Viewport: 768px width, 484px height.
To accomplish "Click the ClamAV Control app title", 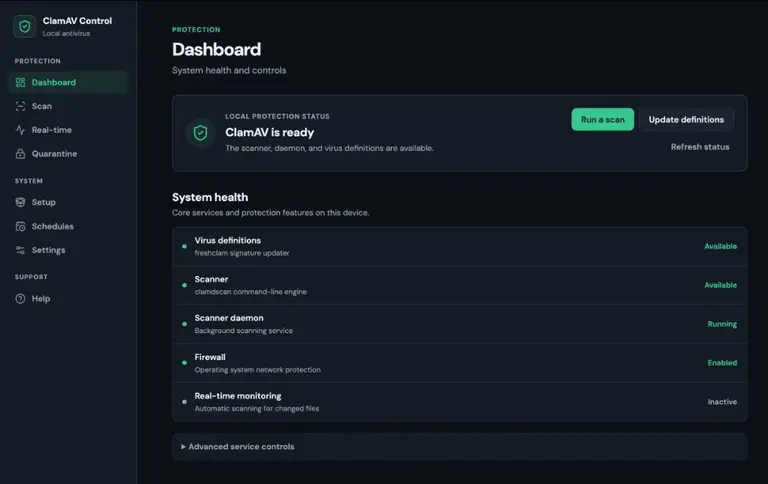I will 77,21.
